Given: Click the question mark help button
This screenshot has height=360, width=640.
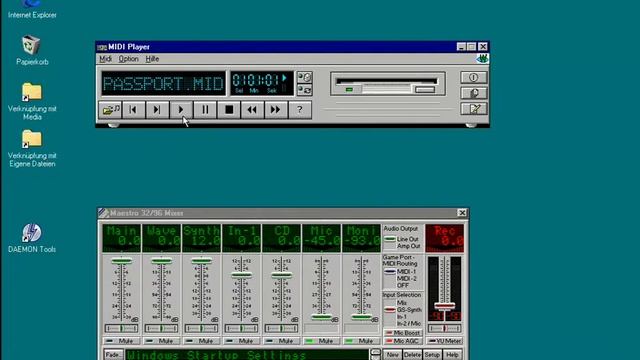Looking at the screenshot, I should pyautogui.click(x=300, y=110).
